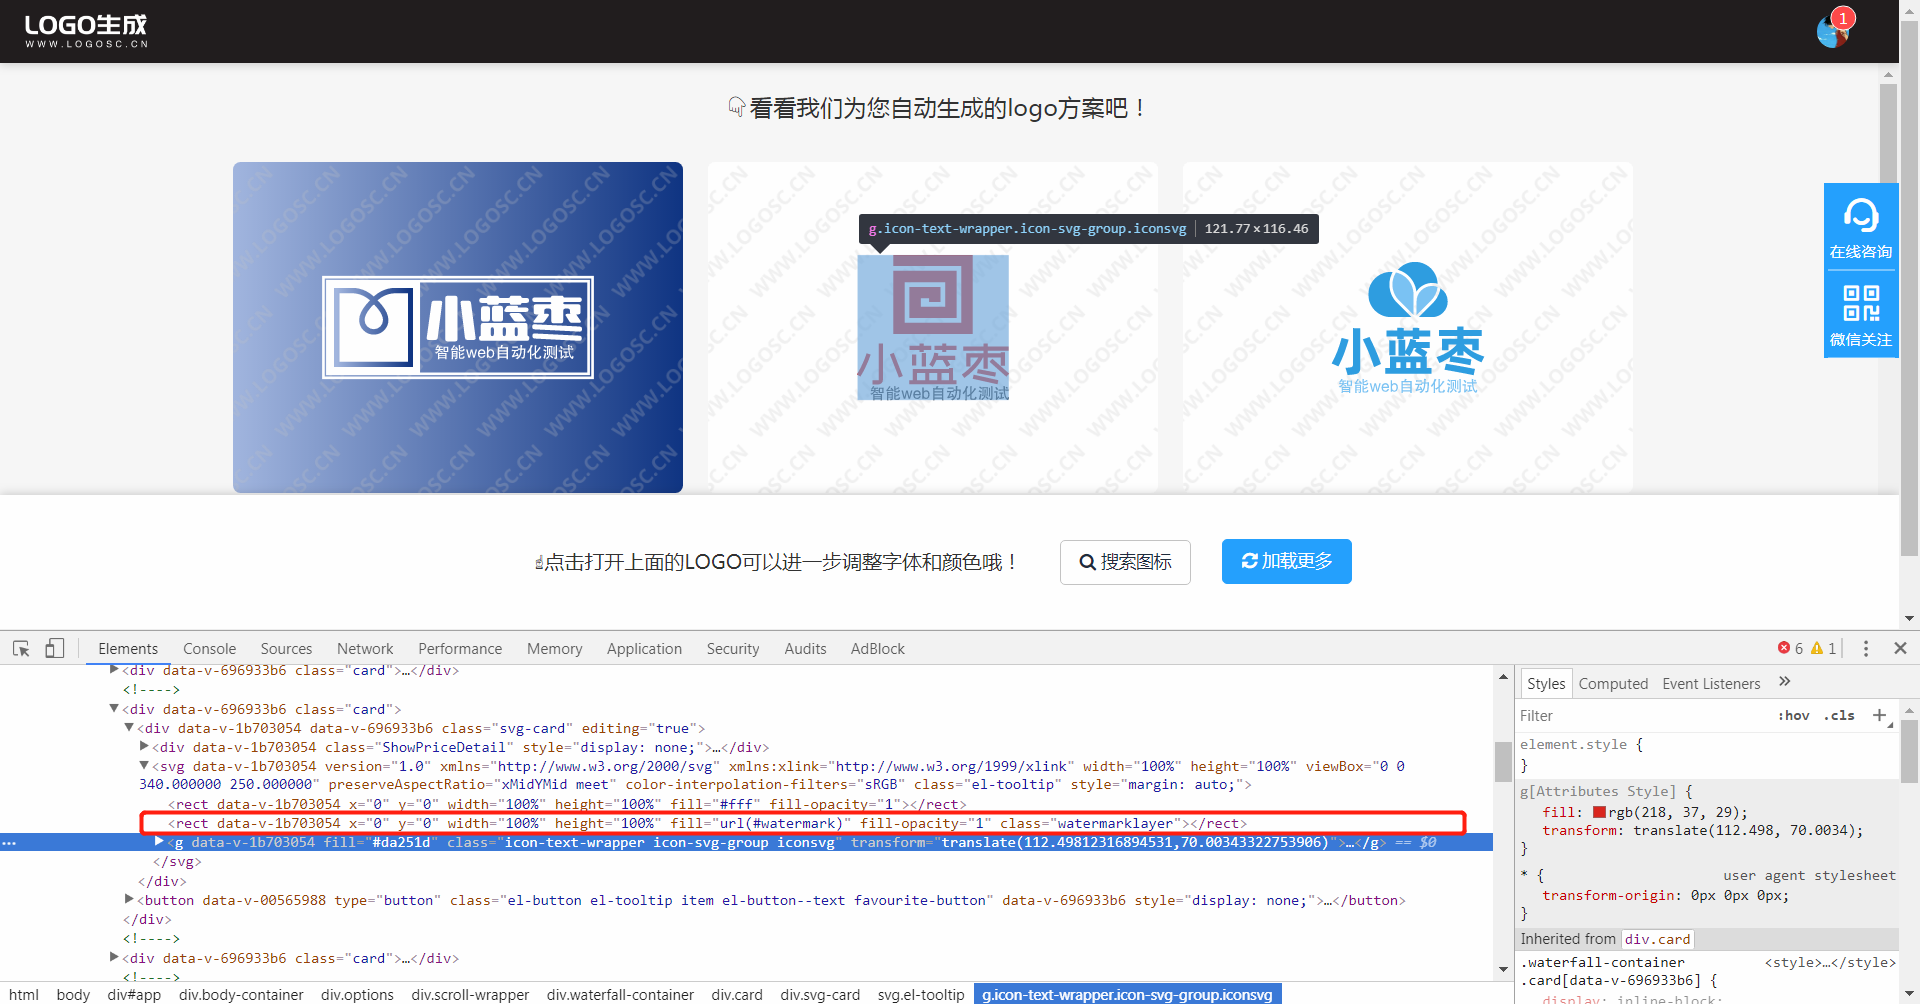Add a new style rule with plus icon
This screenshot has width=1920, height=1004.
1881,715
